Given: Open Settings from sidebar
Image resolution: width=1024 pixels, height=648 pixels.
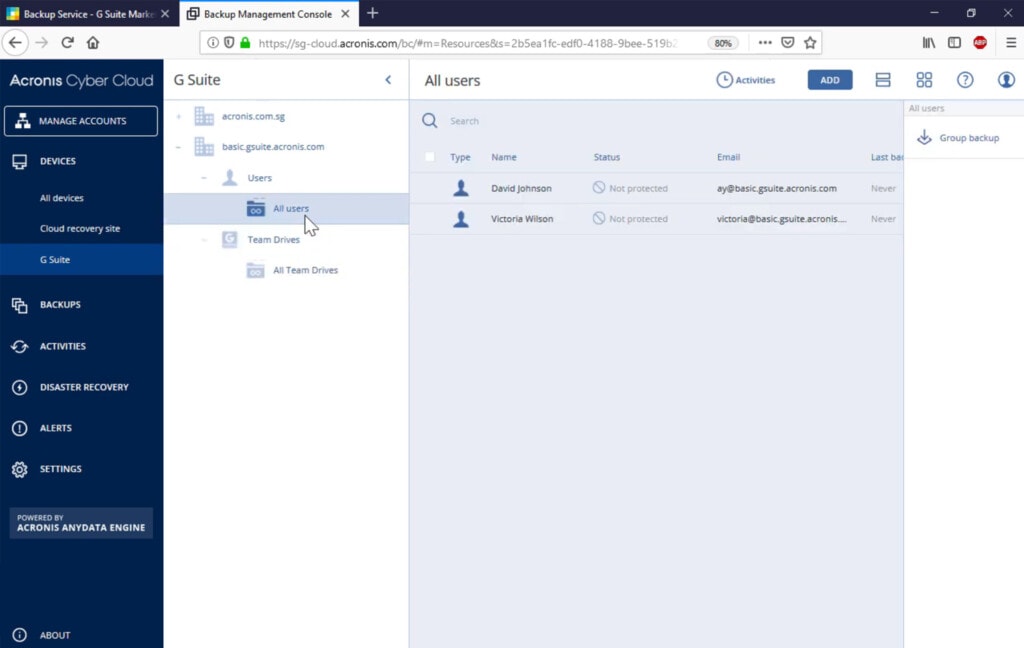Looking at the screenshot, I should tap(61, 469).
